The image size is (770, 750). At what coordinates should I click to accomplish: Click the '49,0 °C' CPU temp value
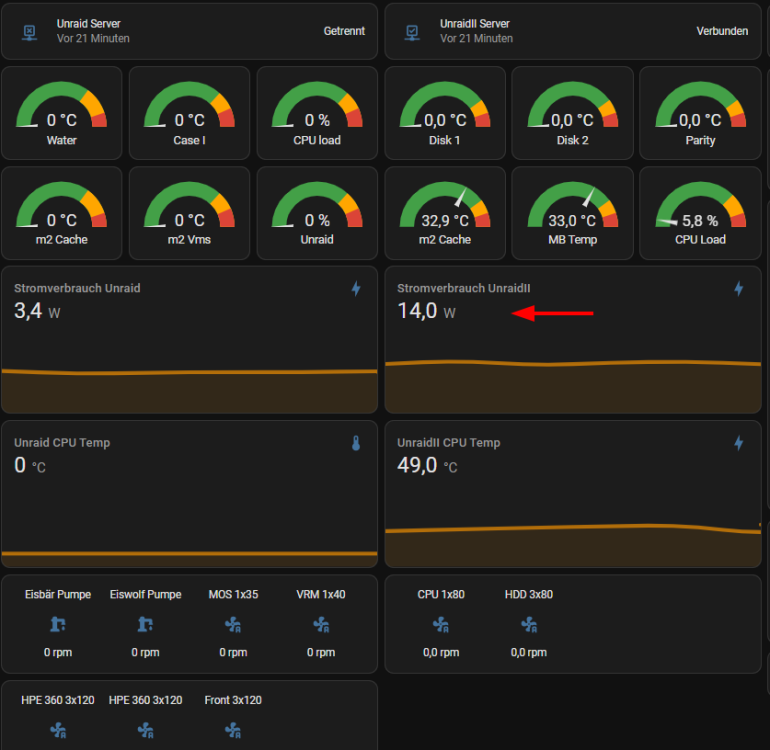pos(427,465)
